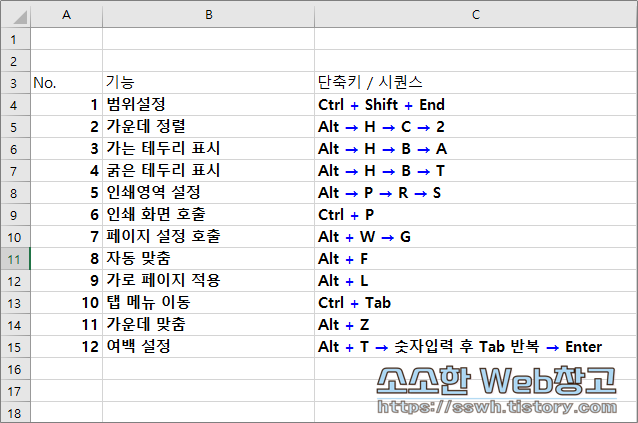Image resolution: width=638 pixels, height=423 pixels.
Task: Select cell '탭 메뉴 이동'
Action: tap(208, 303)
